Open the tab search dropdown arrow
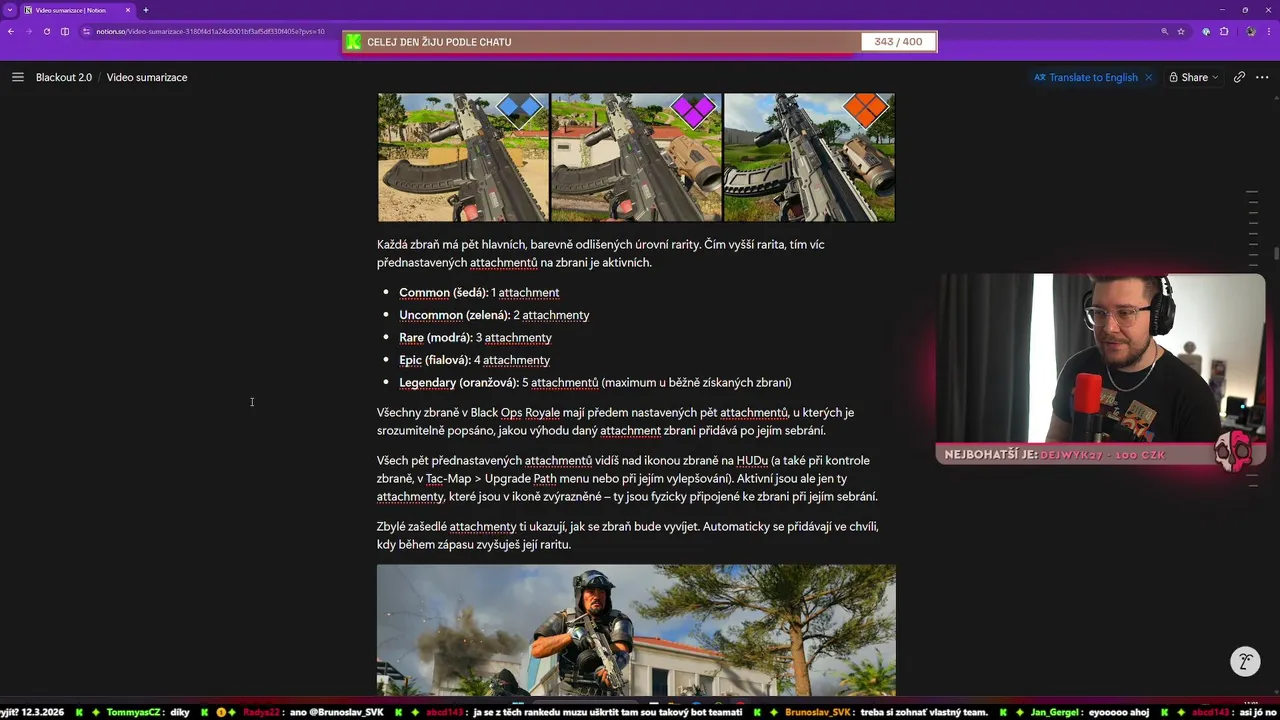Screen dimensions: 1280x720 (x=8, y=10)
